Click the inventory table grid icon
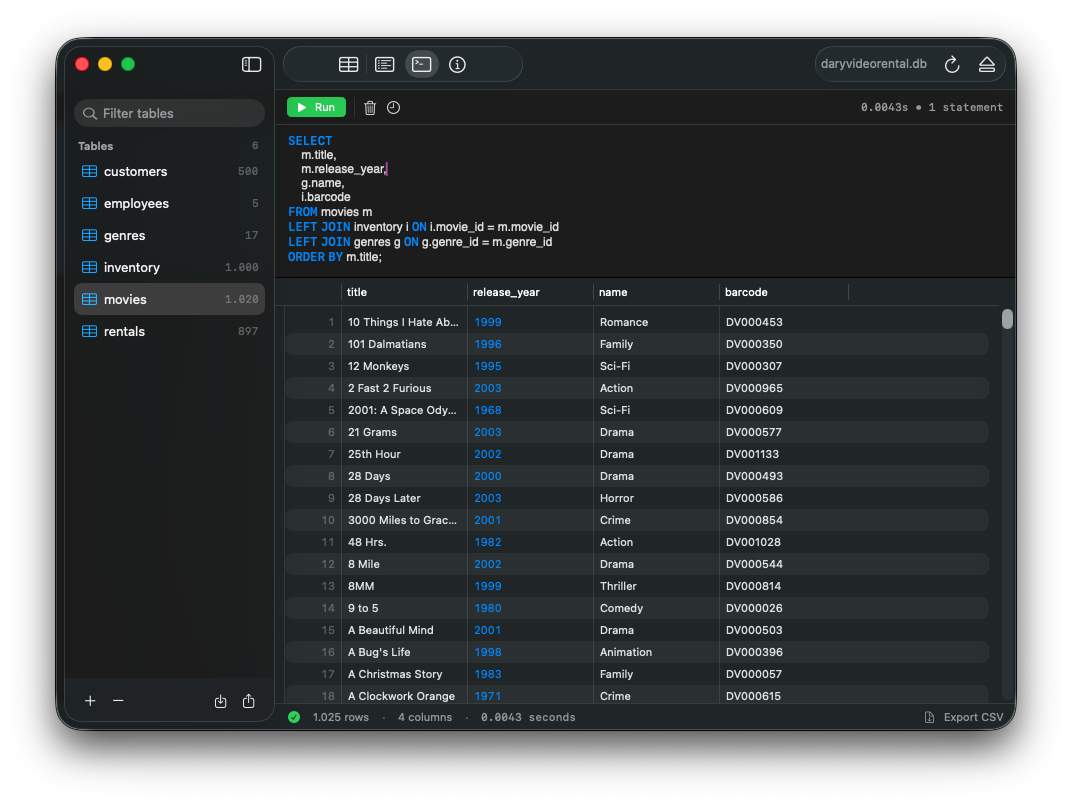Viewport: 1072px width, 804px height. (x=90, y=267)
